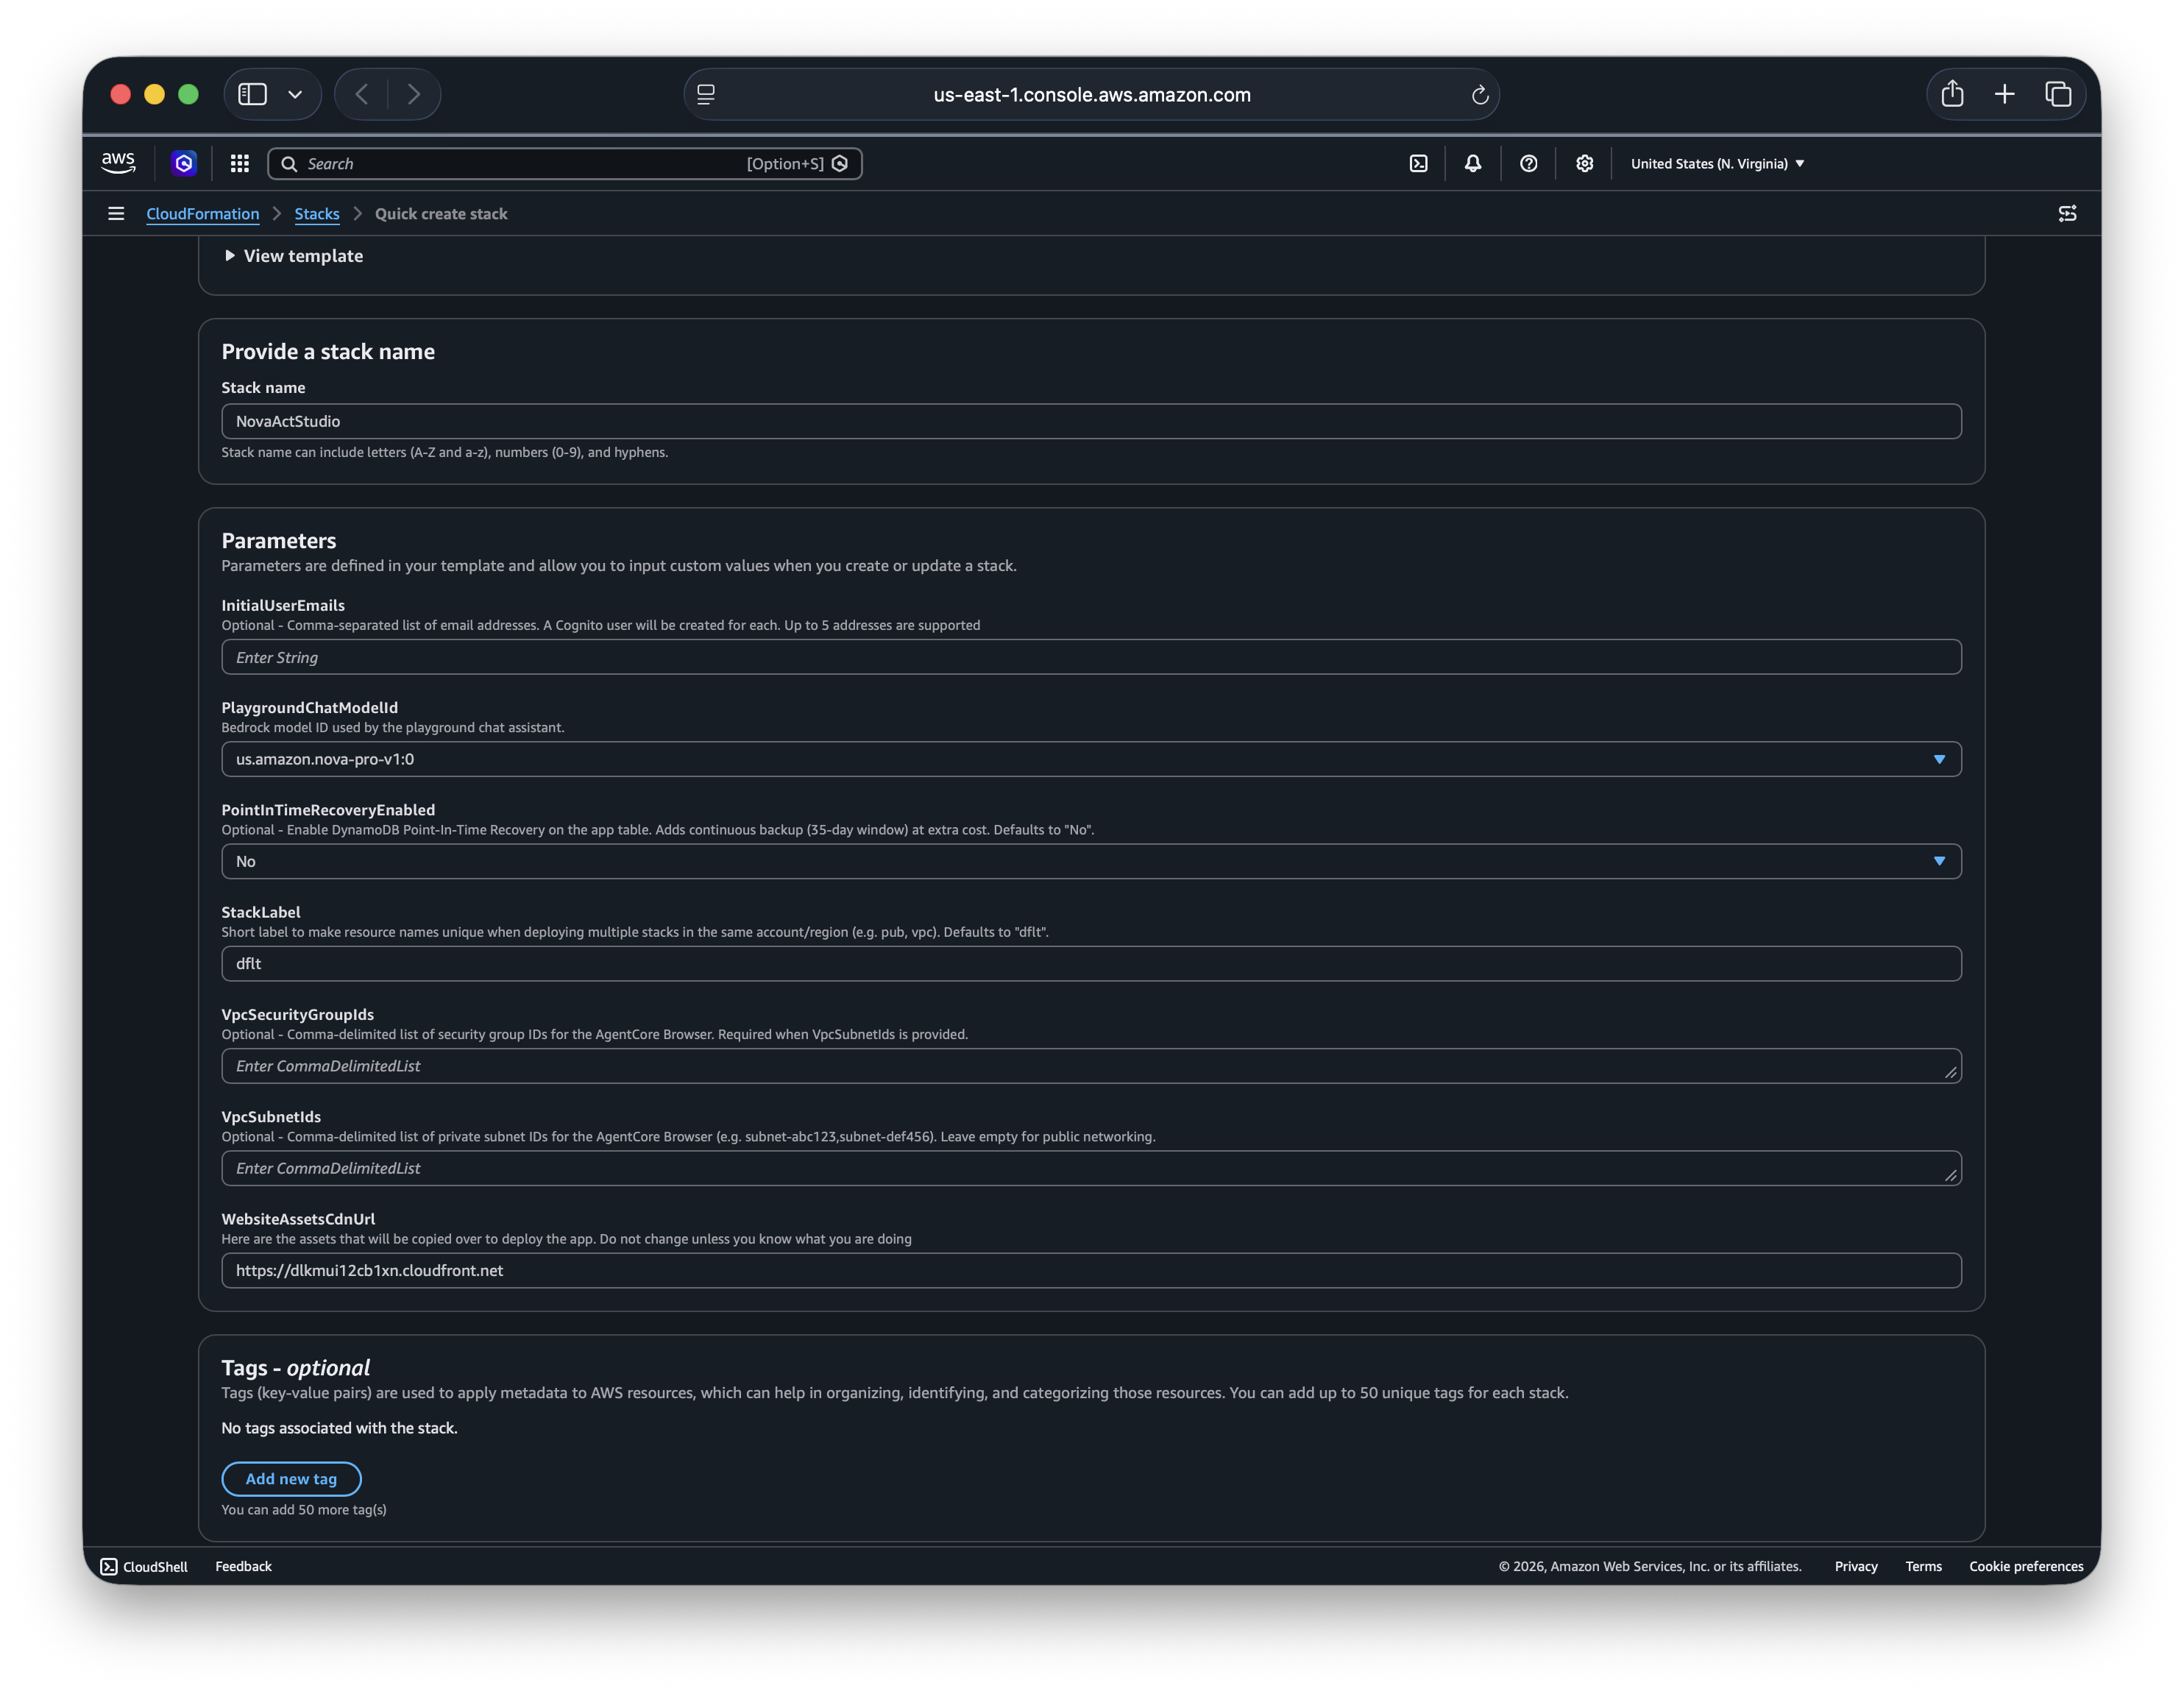Click the Add new tag button

tap(291, 1478)
